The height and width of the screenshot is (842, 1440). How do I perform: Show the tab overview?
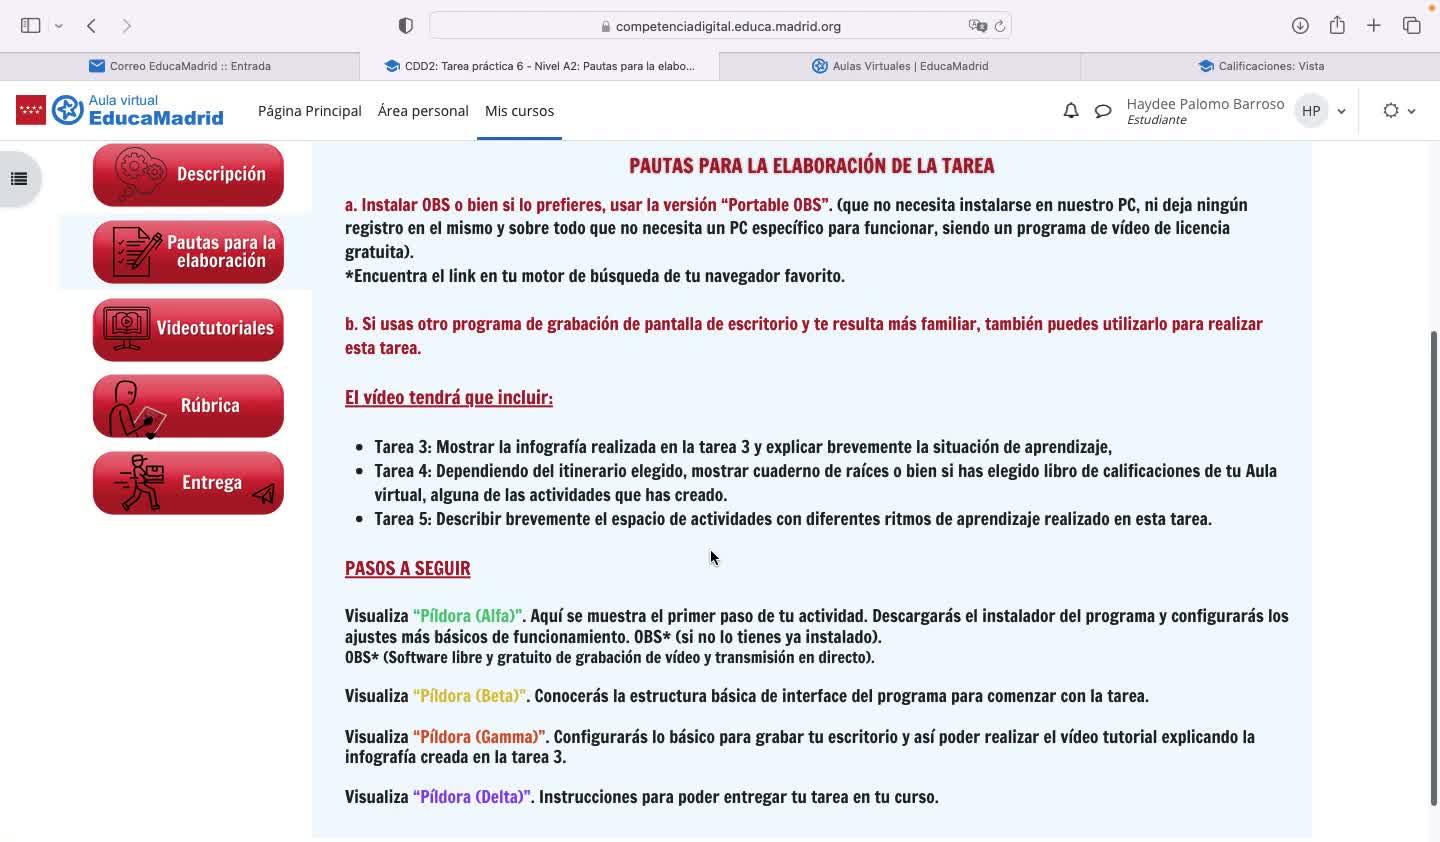(1412, 26)
